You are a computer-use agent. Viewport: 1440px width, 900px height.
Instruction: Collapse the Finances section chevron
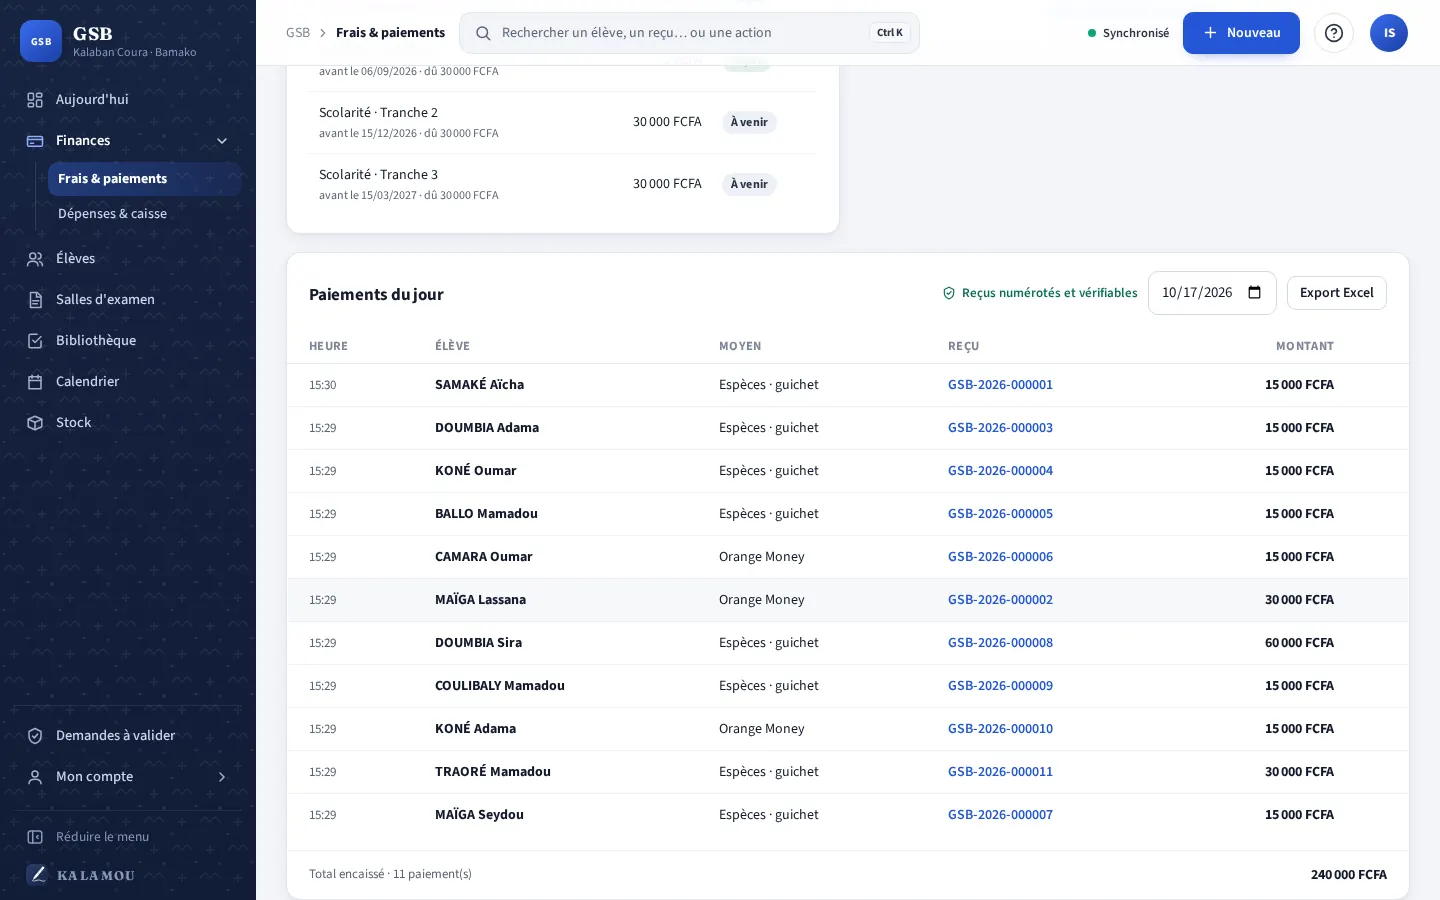point(222,141)
